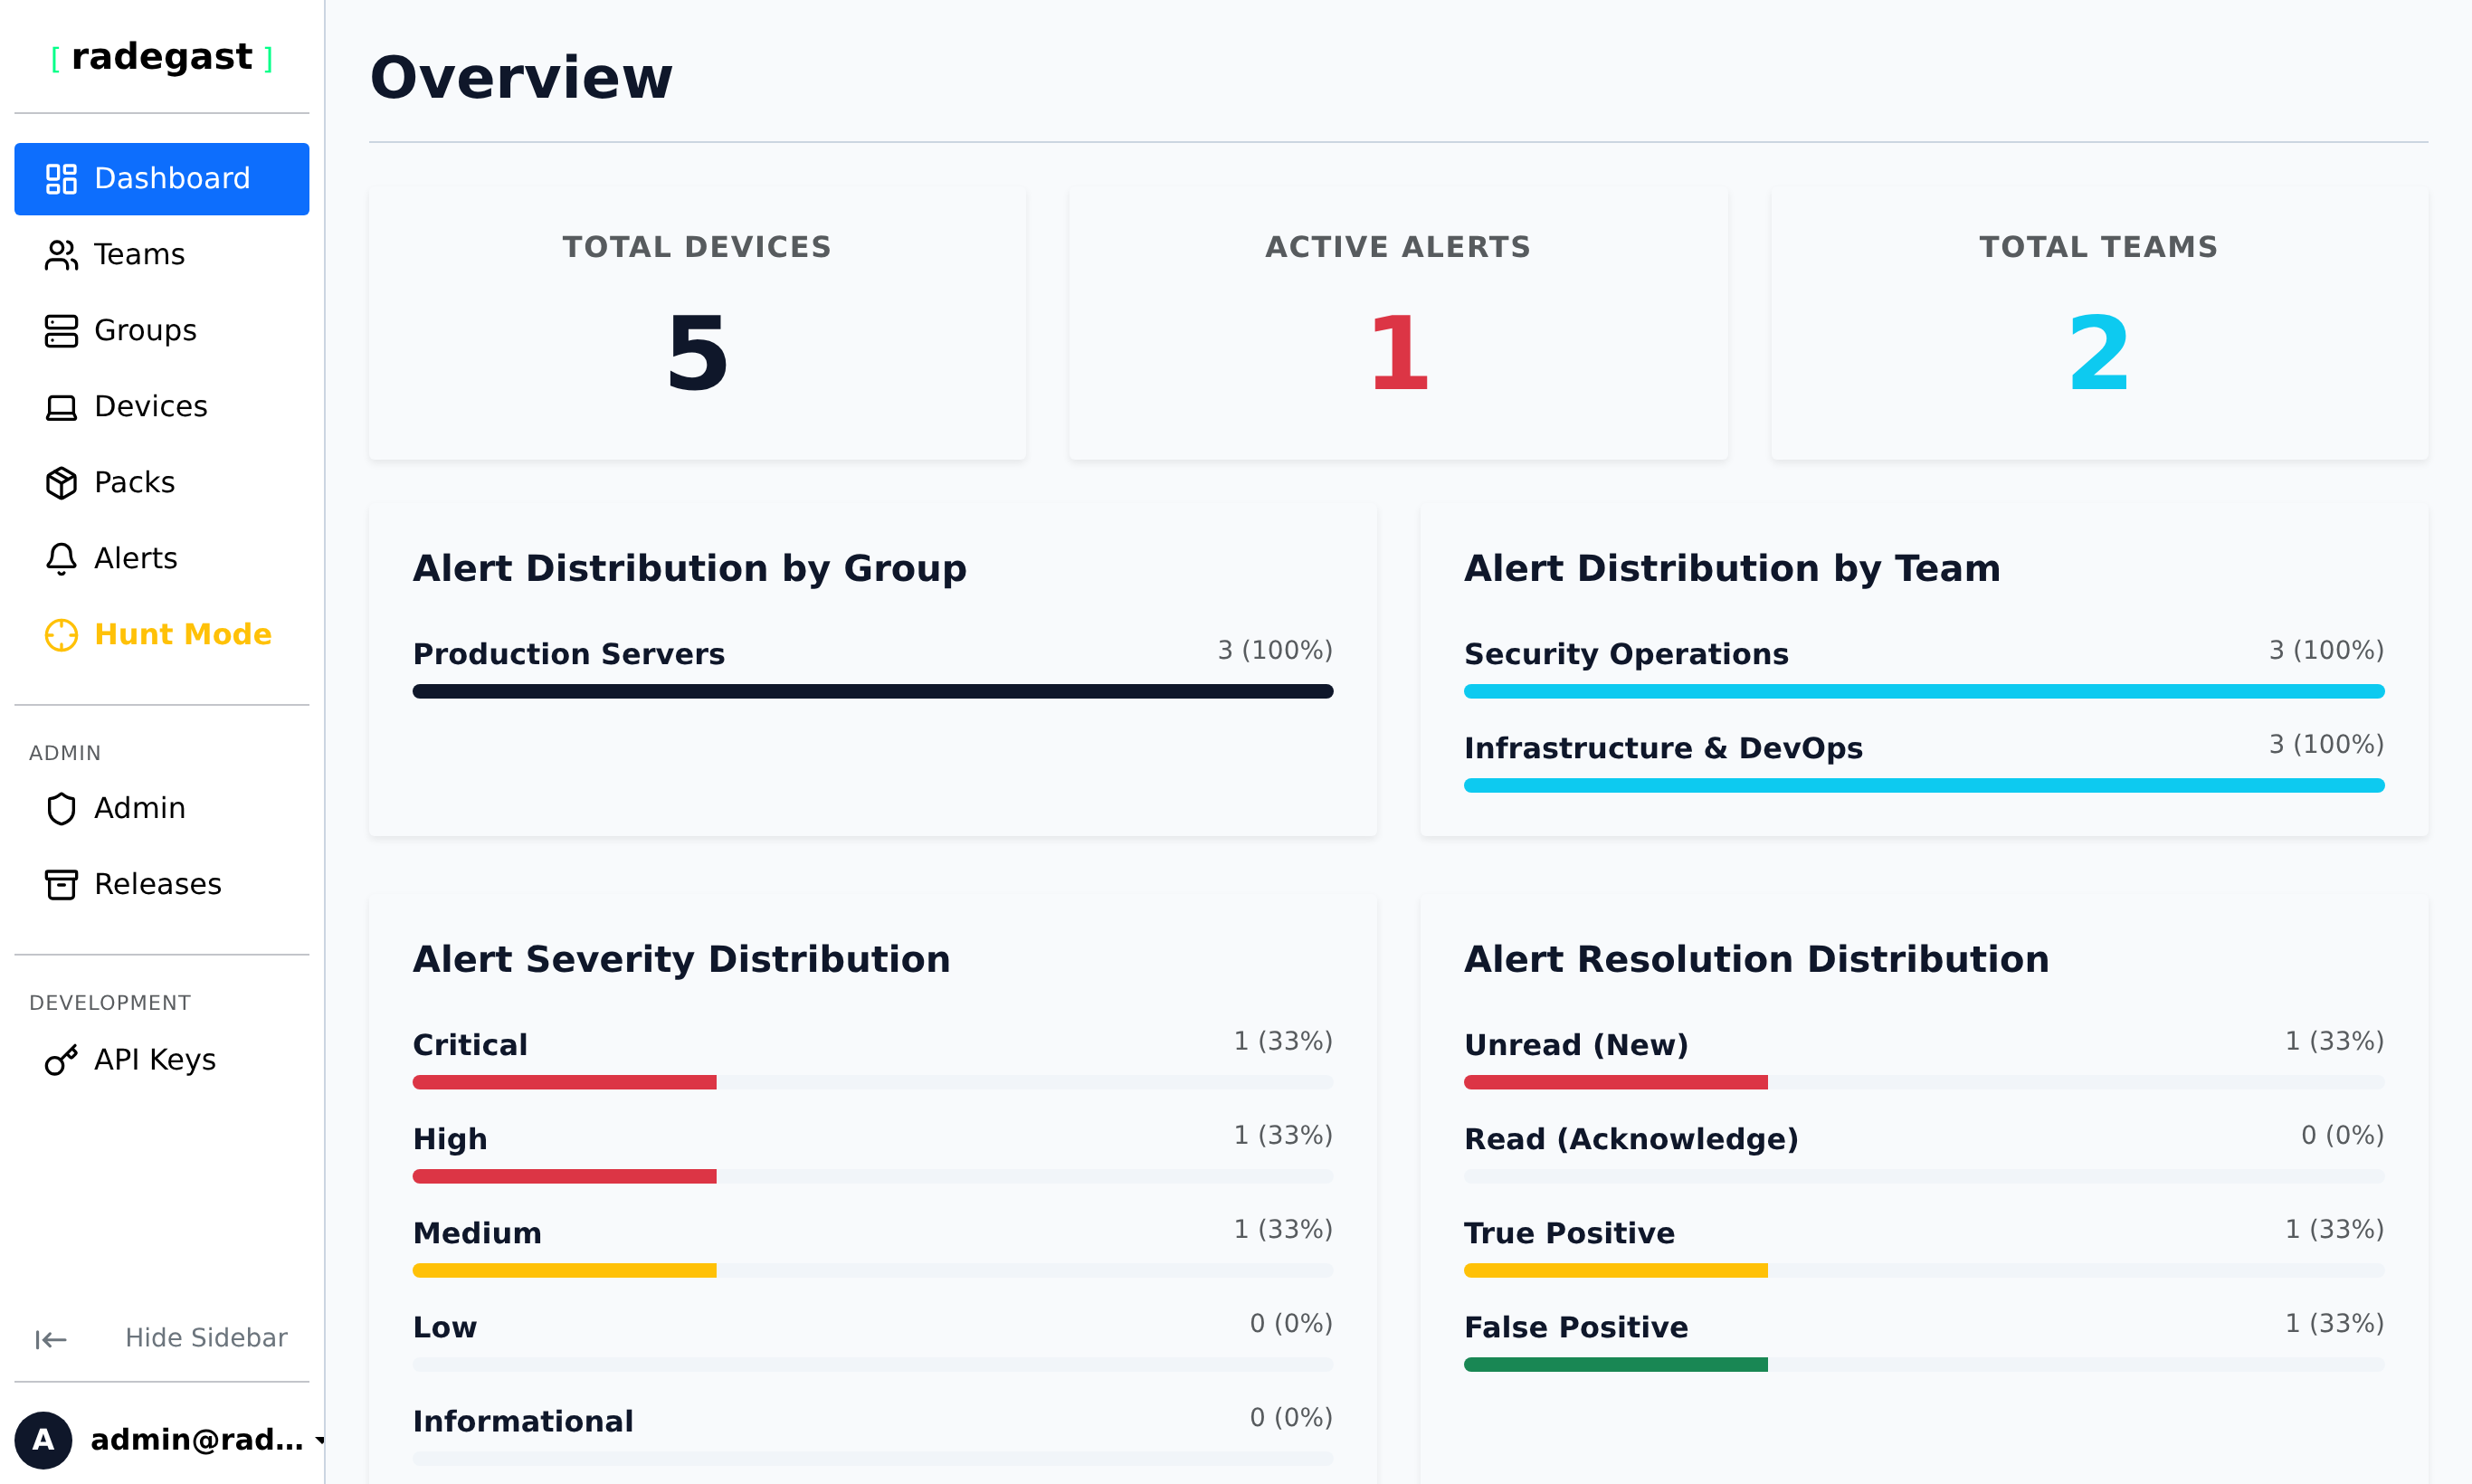Click the False Positive label
The width and height of the screenshot is (2472, 1484).
[1576, 1327]
